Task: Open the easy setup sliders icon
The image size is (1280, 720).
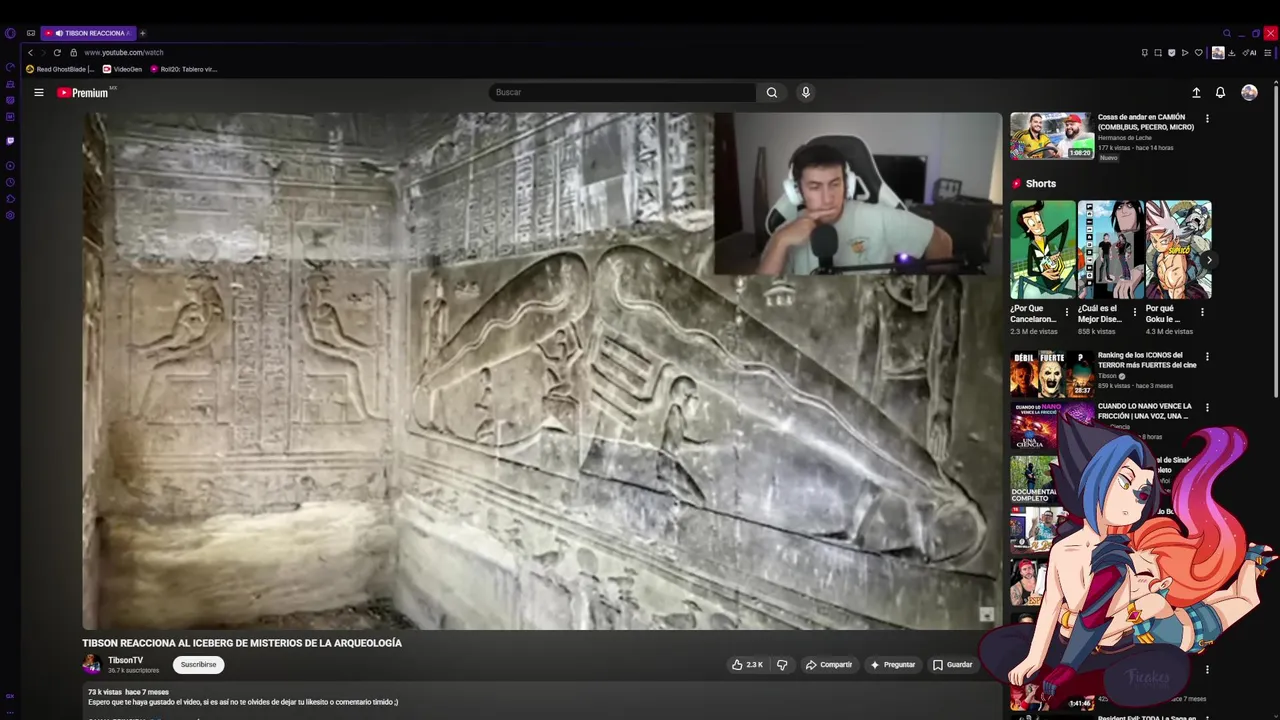Action: pyautogui.click(x=1267, y=52)
